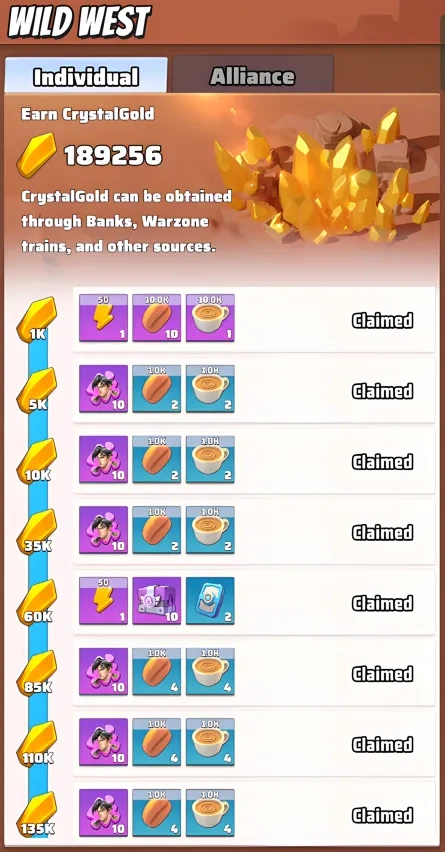Image resolution: width=445 pixels, height=852 pixels.
Task: Click the Claimed label on 1K tier
Action: point(383,321)
